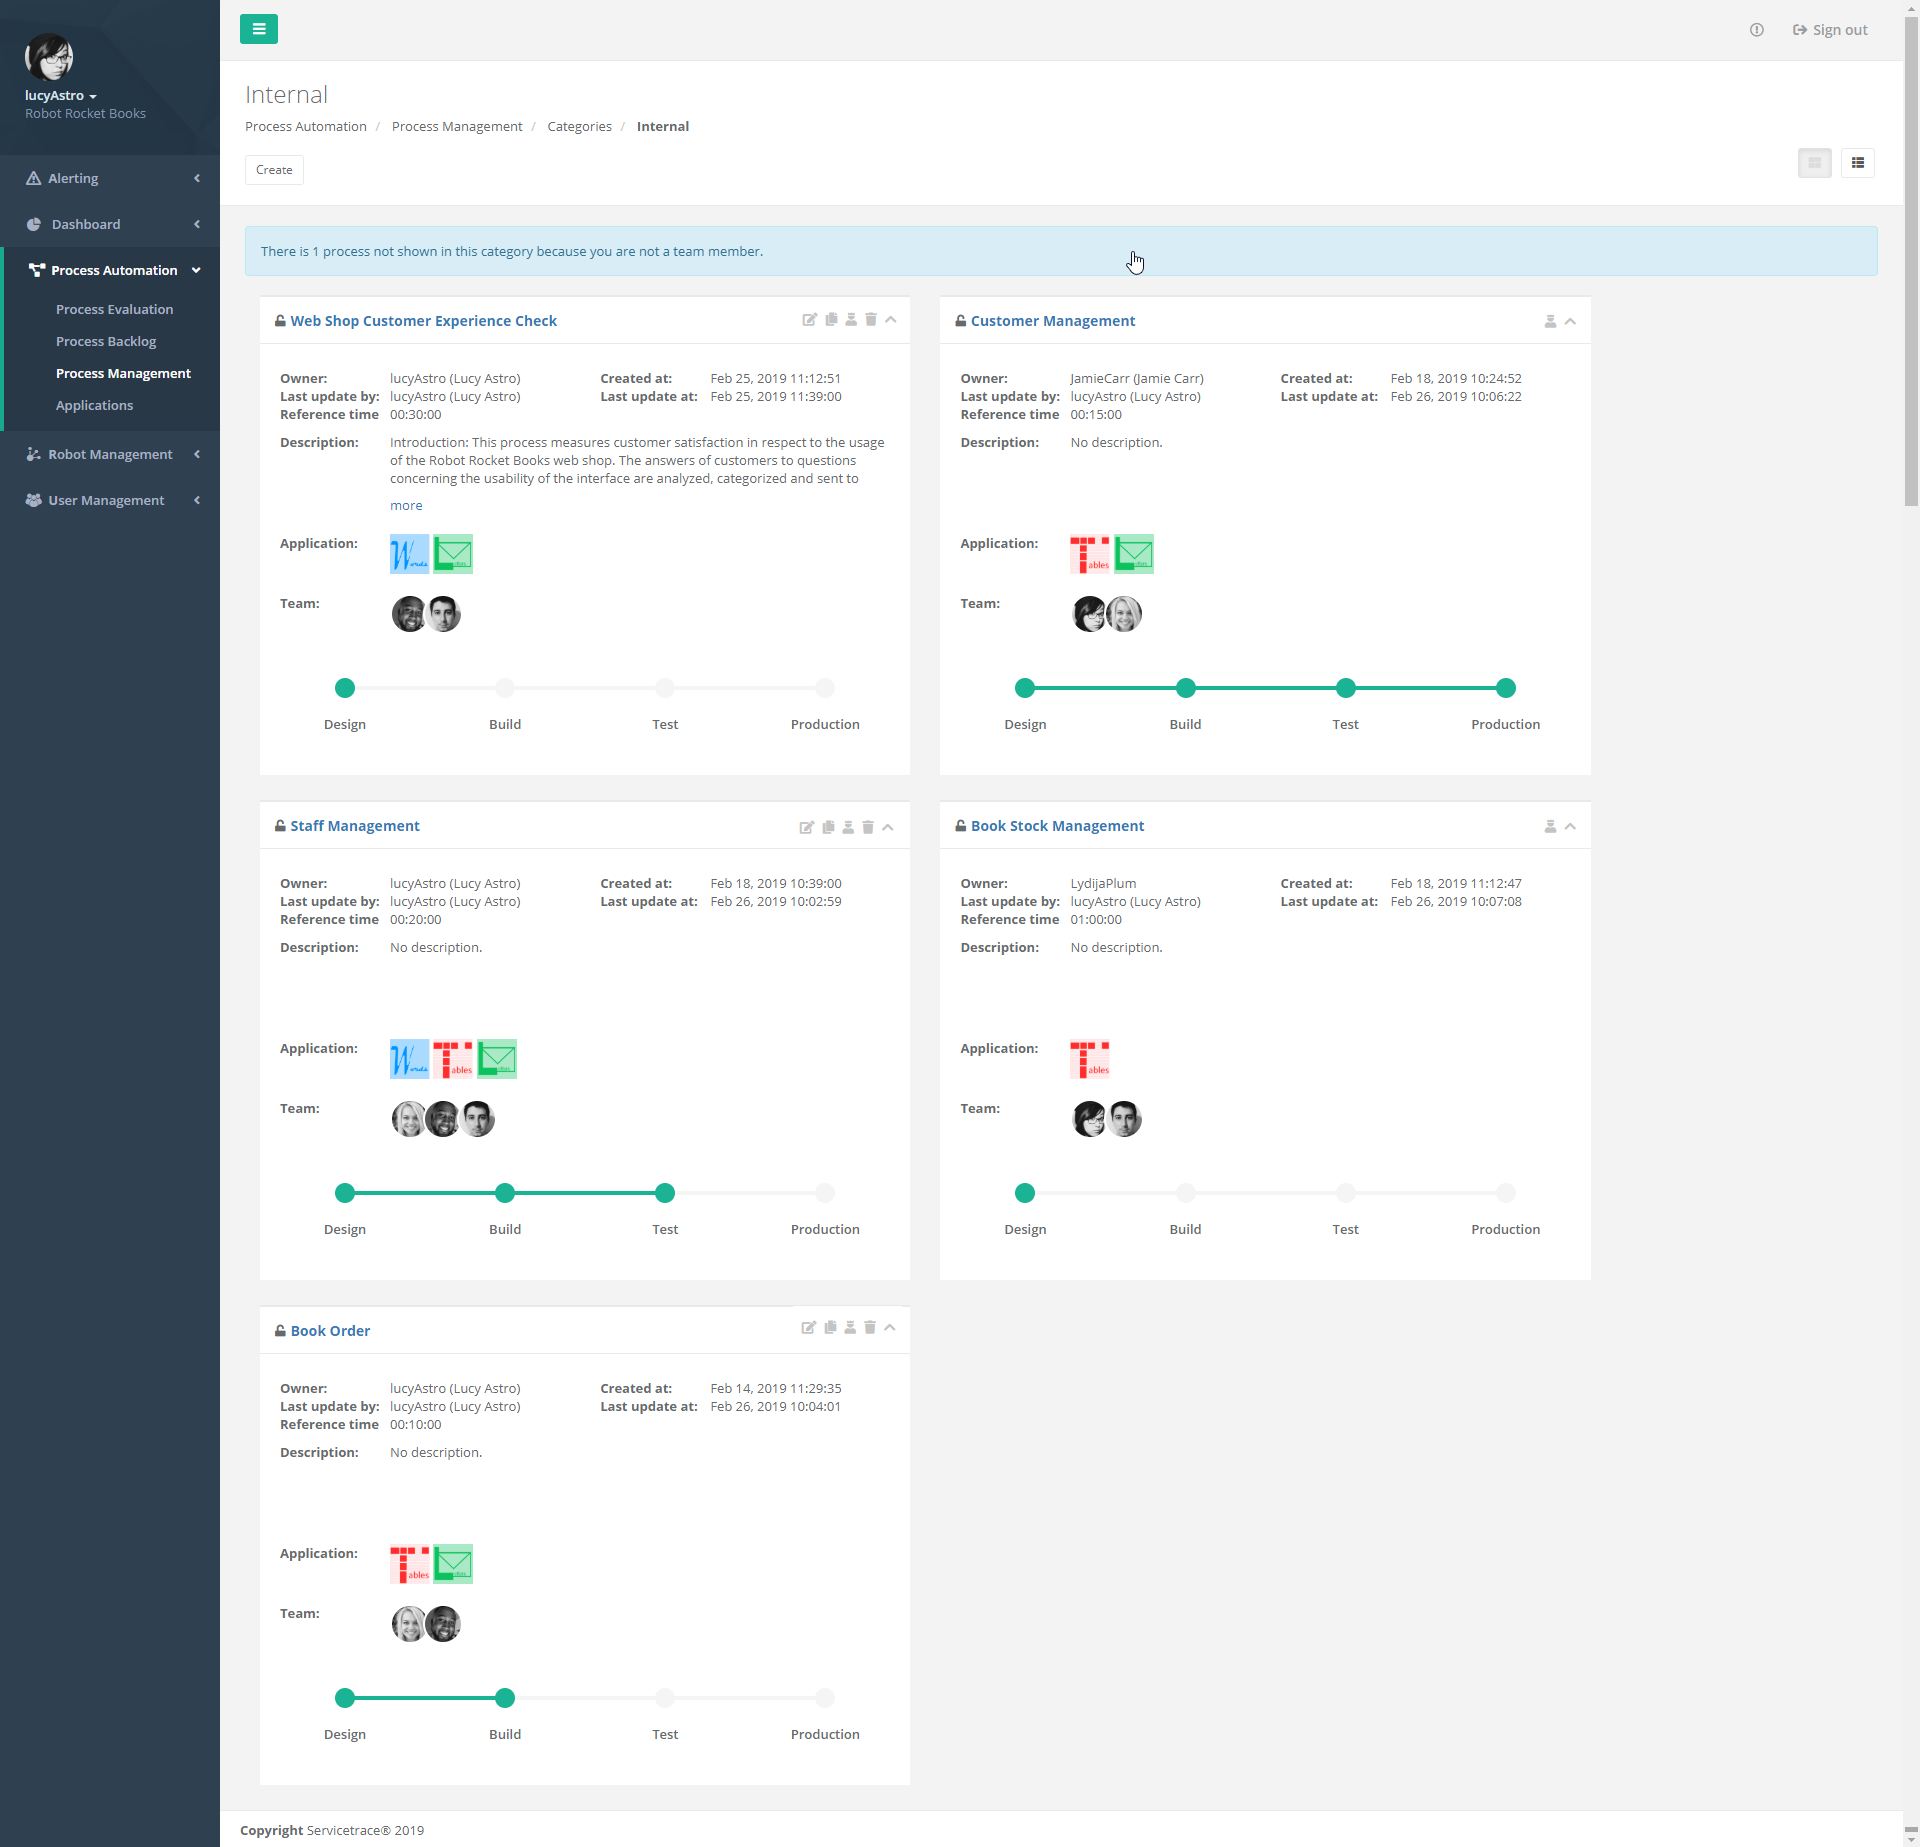This screenshot has width=1920, height=1847.
Task: Collapse the Book Stock Management card
Action: (x=1570, y=826)
